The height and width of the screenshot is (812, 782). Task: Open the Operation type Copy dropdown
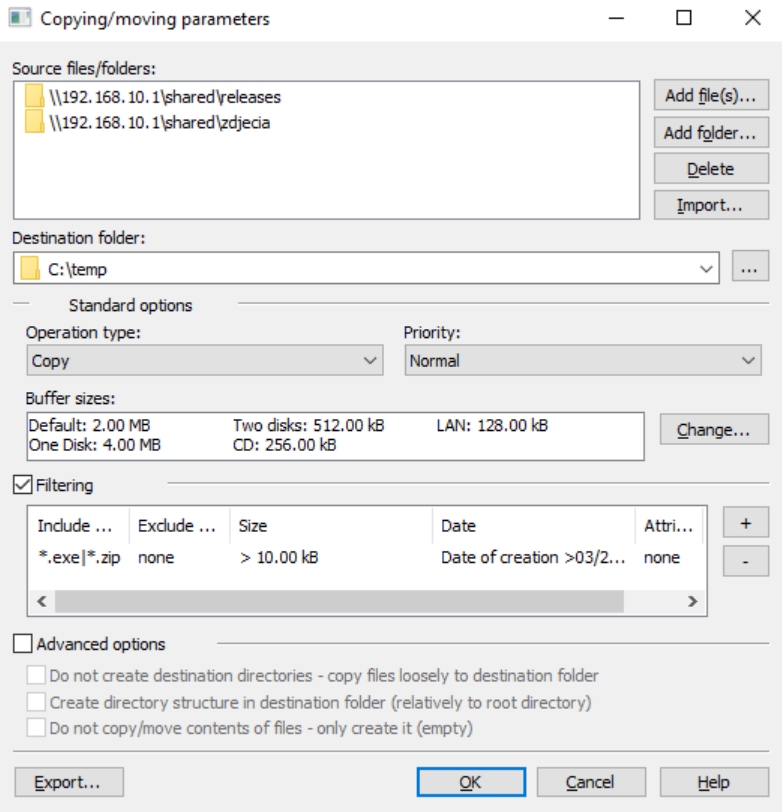205,360
